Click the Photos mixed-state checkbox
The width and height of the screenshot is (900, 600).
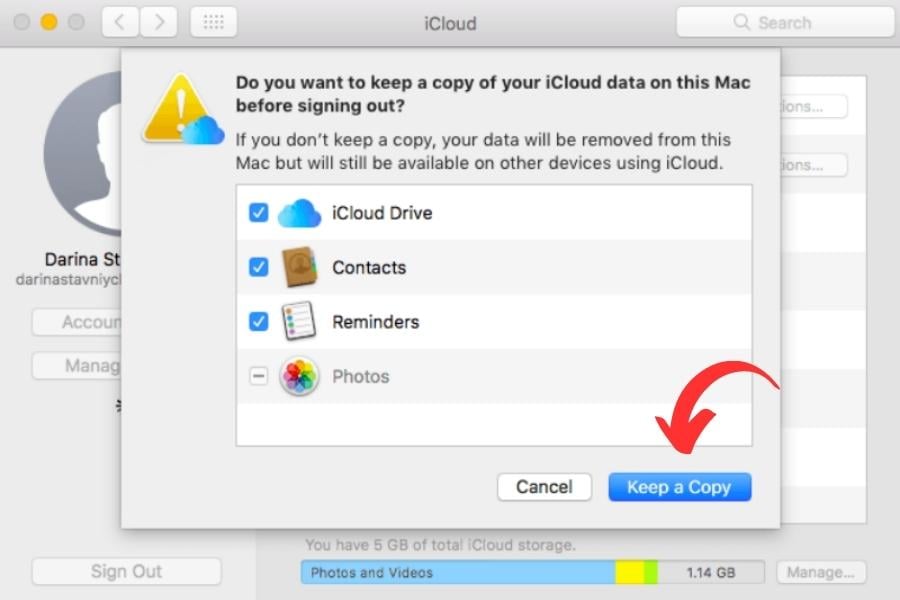[x=259, y=376]
